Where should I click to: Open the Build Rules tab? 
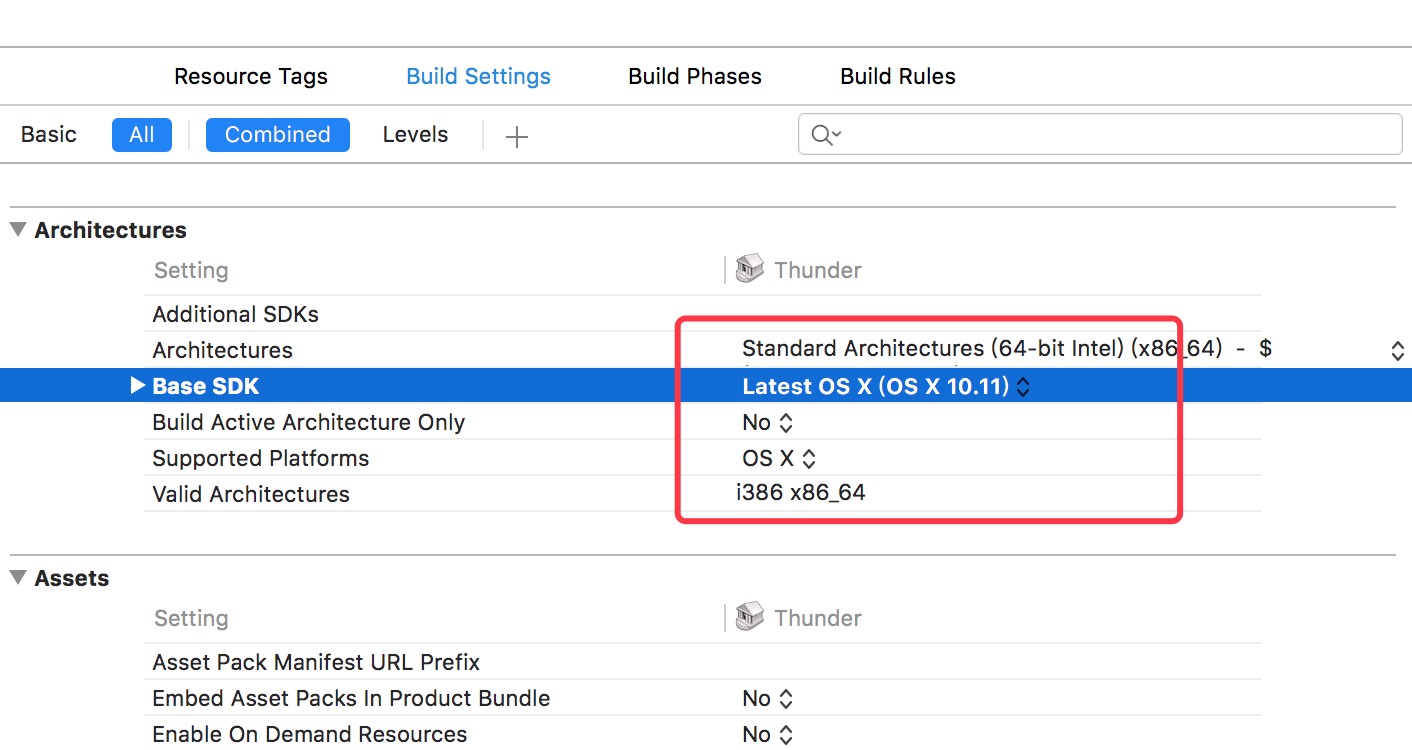[898, 76]
